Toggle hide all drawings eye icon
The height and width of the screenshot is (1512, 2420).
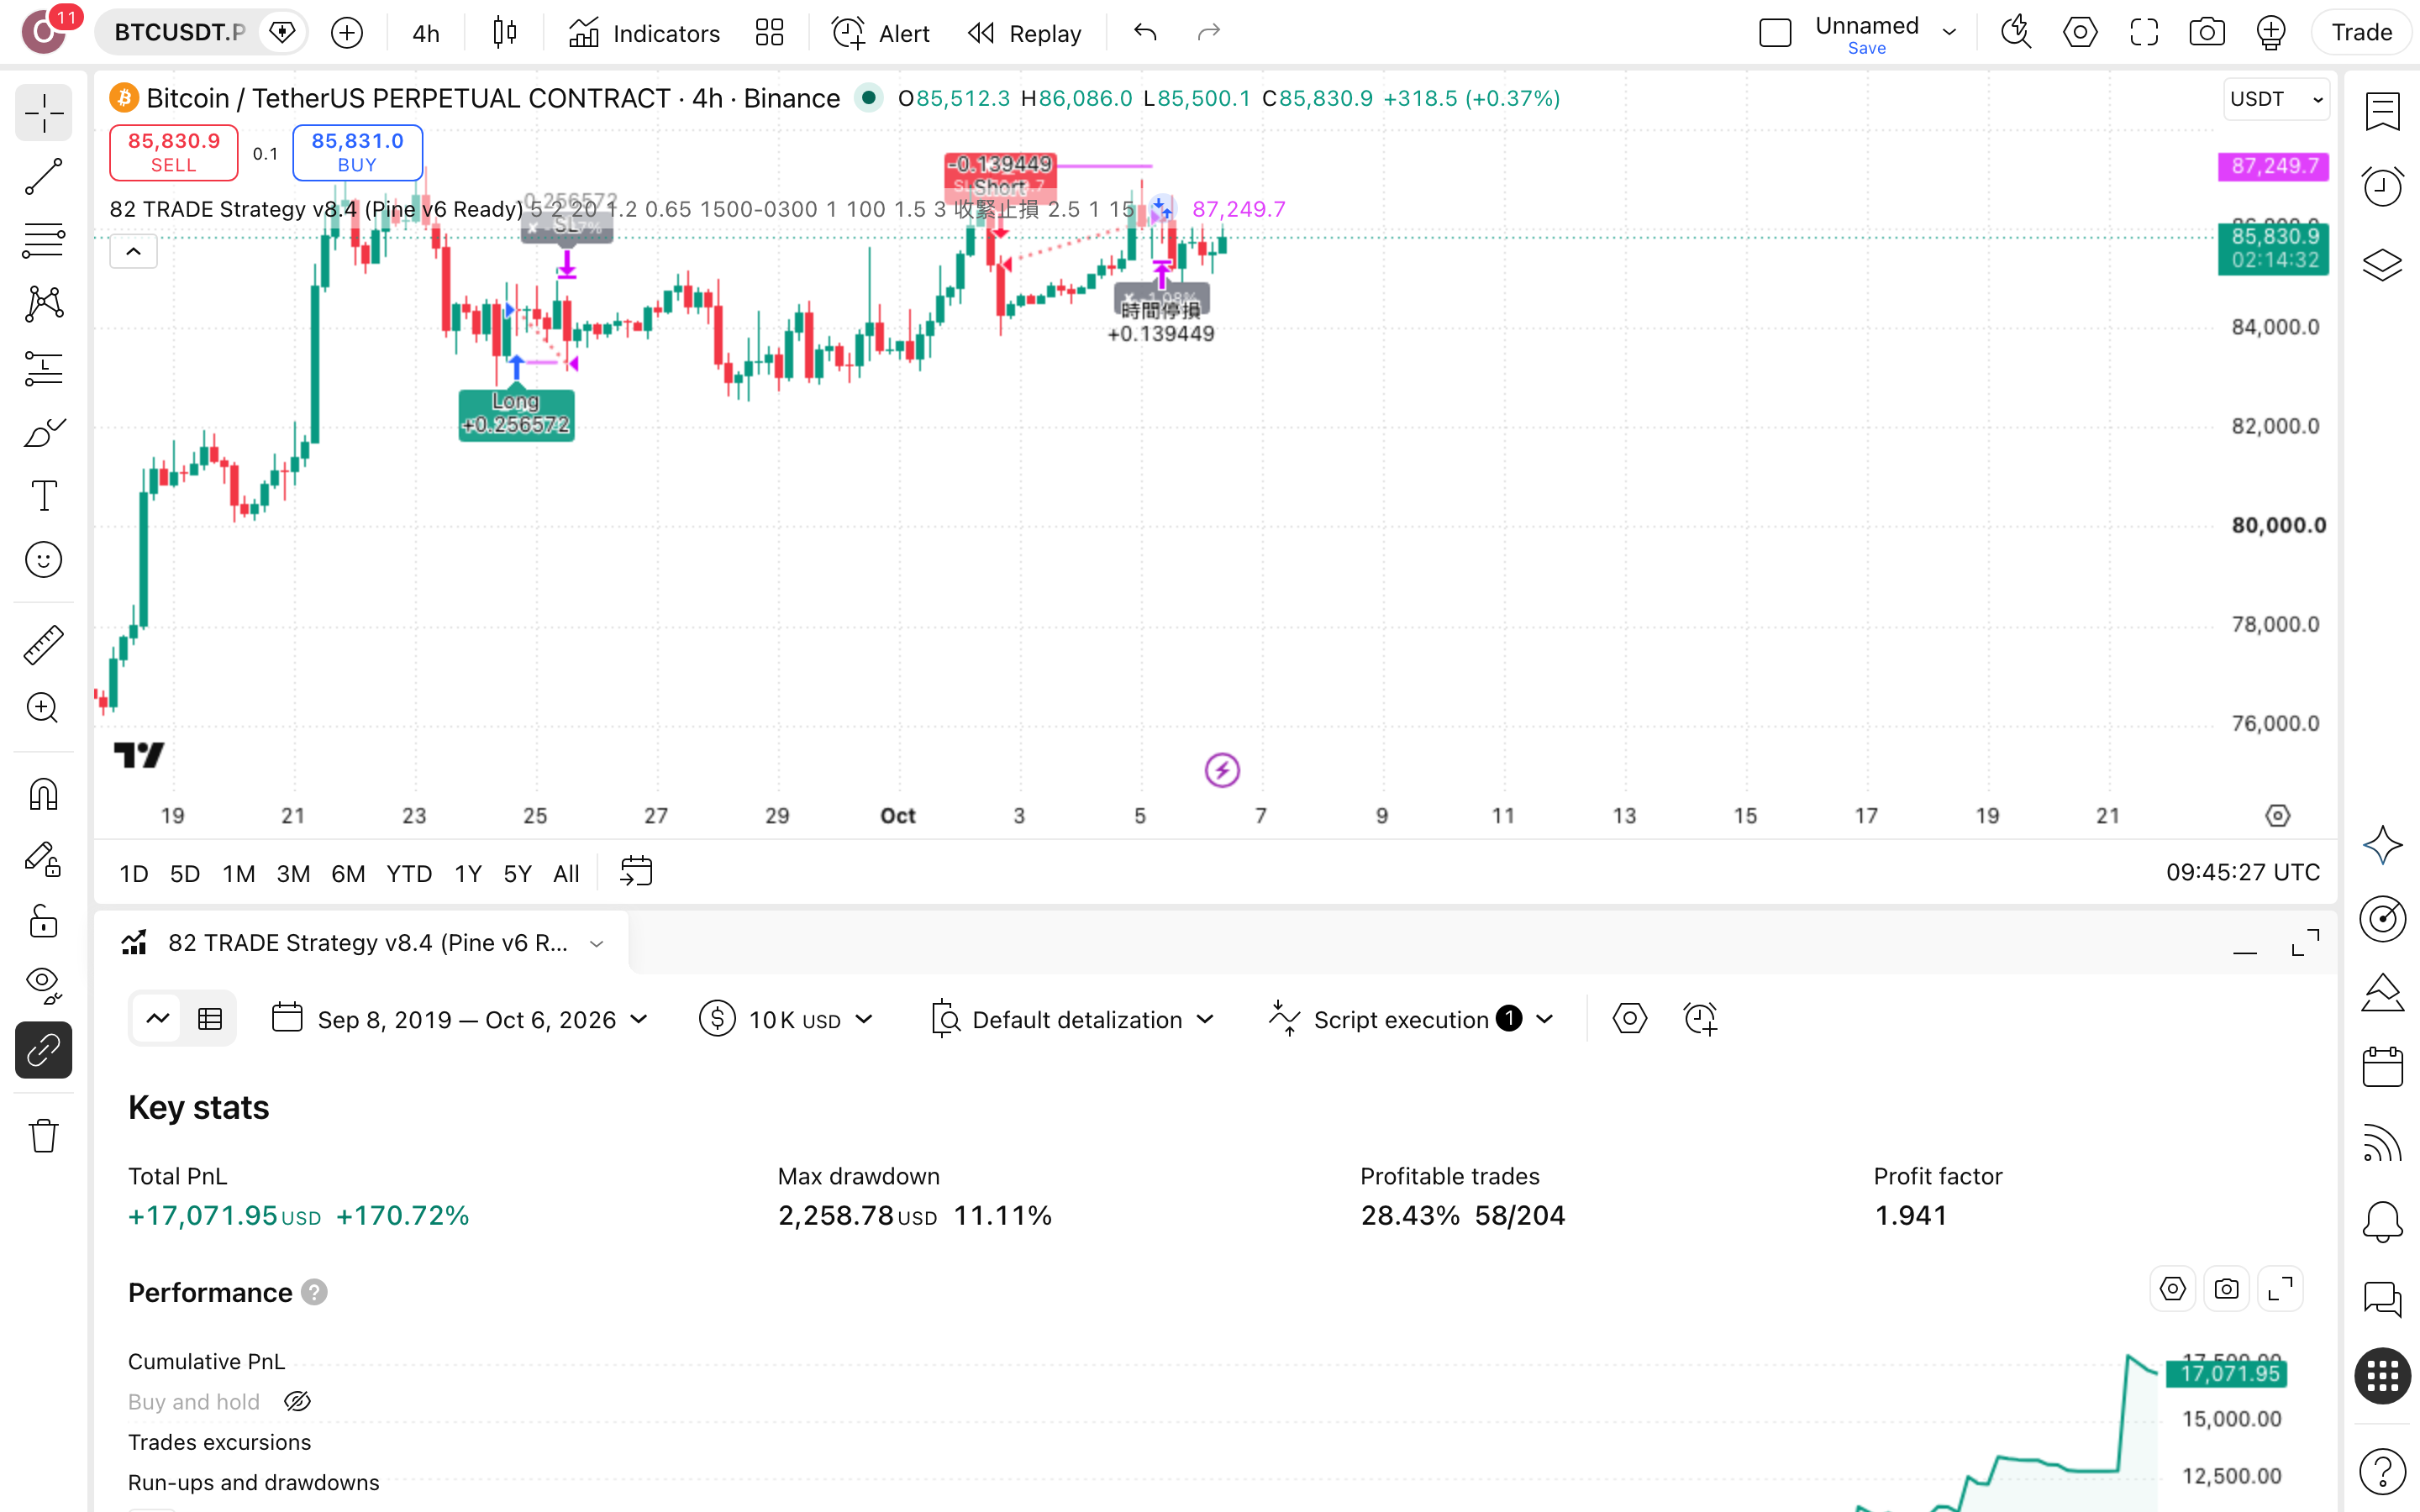click(43, 986)
